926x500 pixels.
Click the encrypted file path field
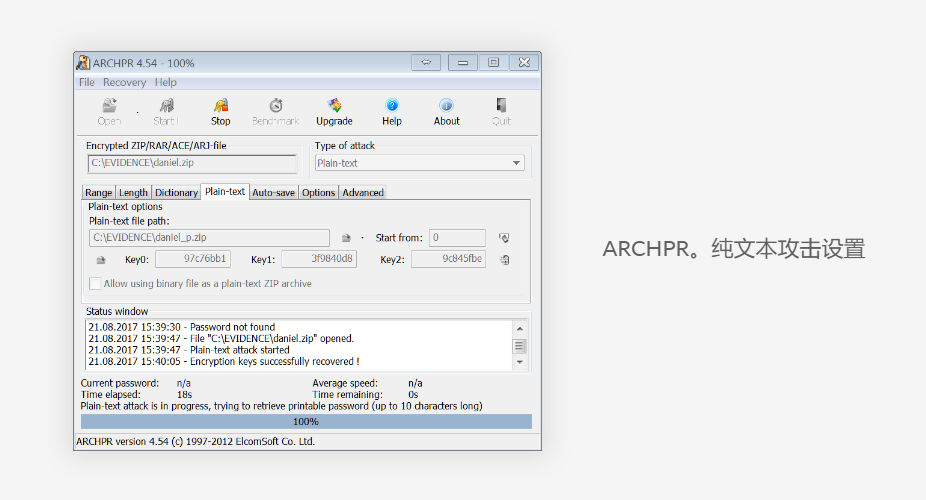coord(192,164)
